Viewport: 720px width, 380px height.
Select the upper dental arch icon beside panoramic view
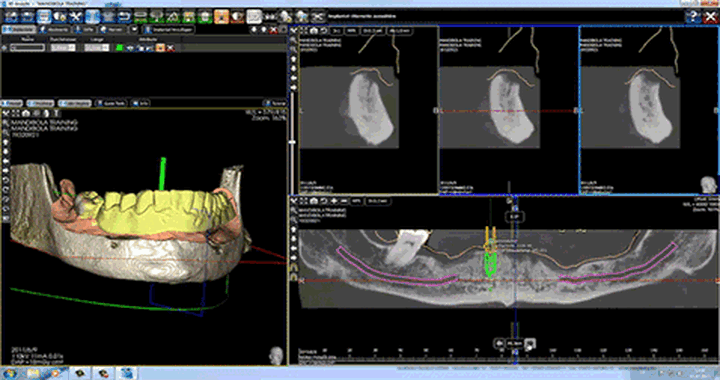point(294,267)
